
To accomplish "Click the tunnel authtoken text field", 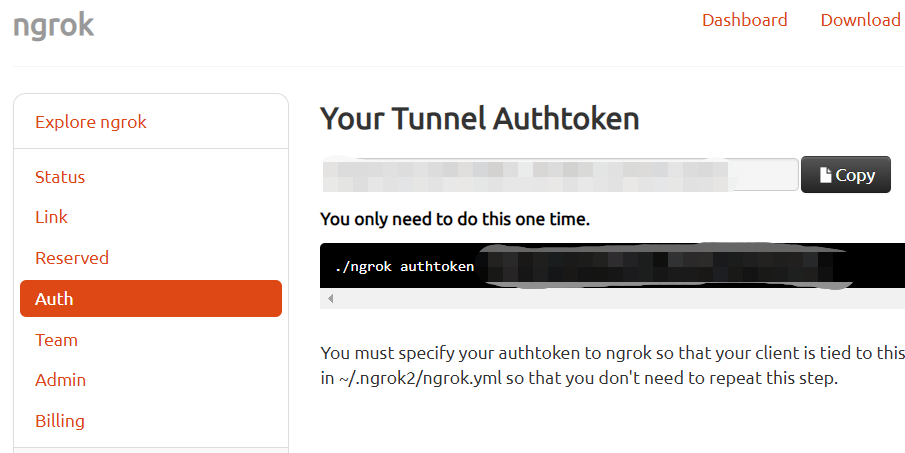I will pos(558,174).
